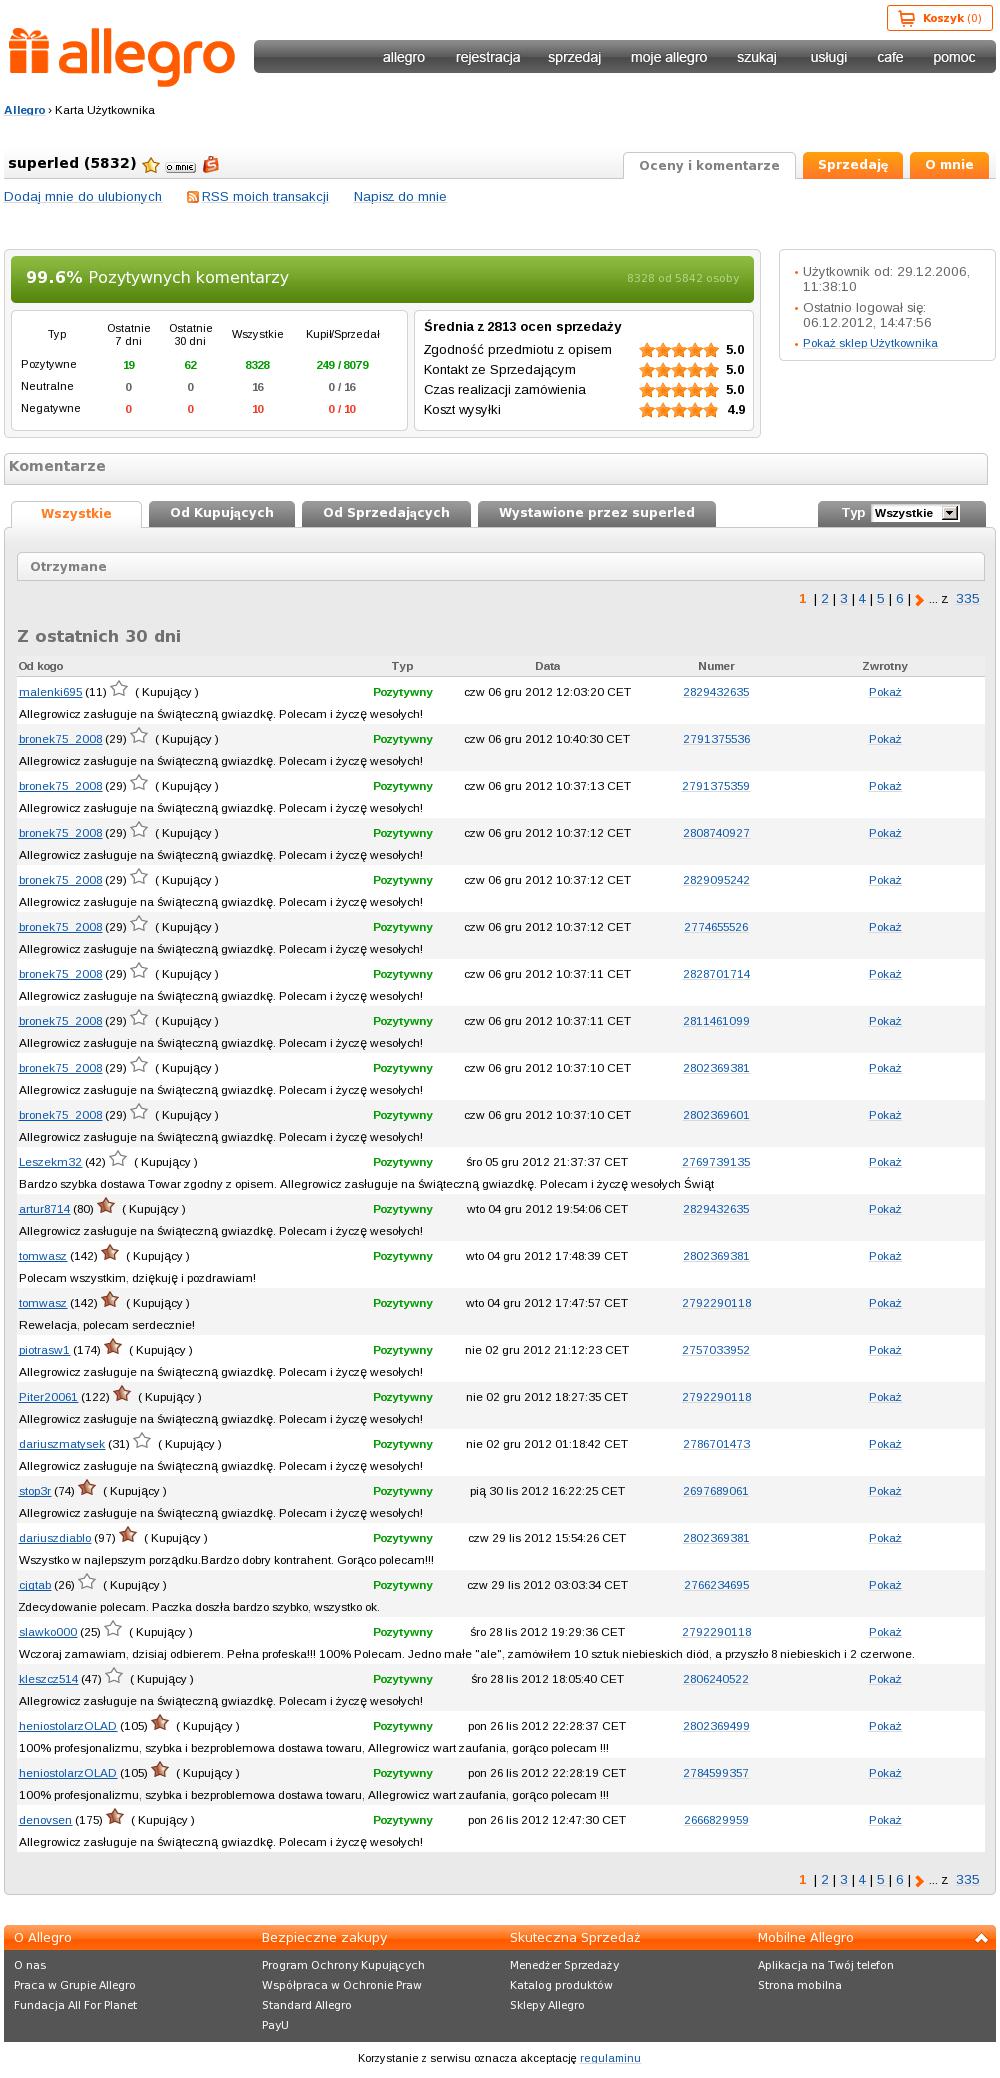Open the Typ dropdown set to Wszystkie

click(x=915, y=513)
